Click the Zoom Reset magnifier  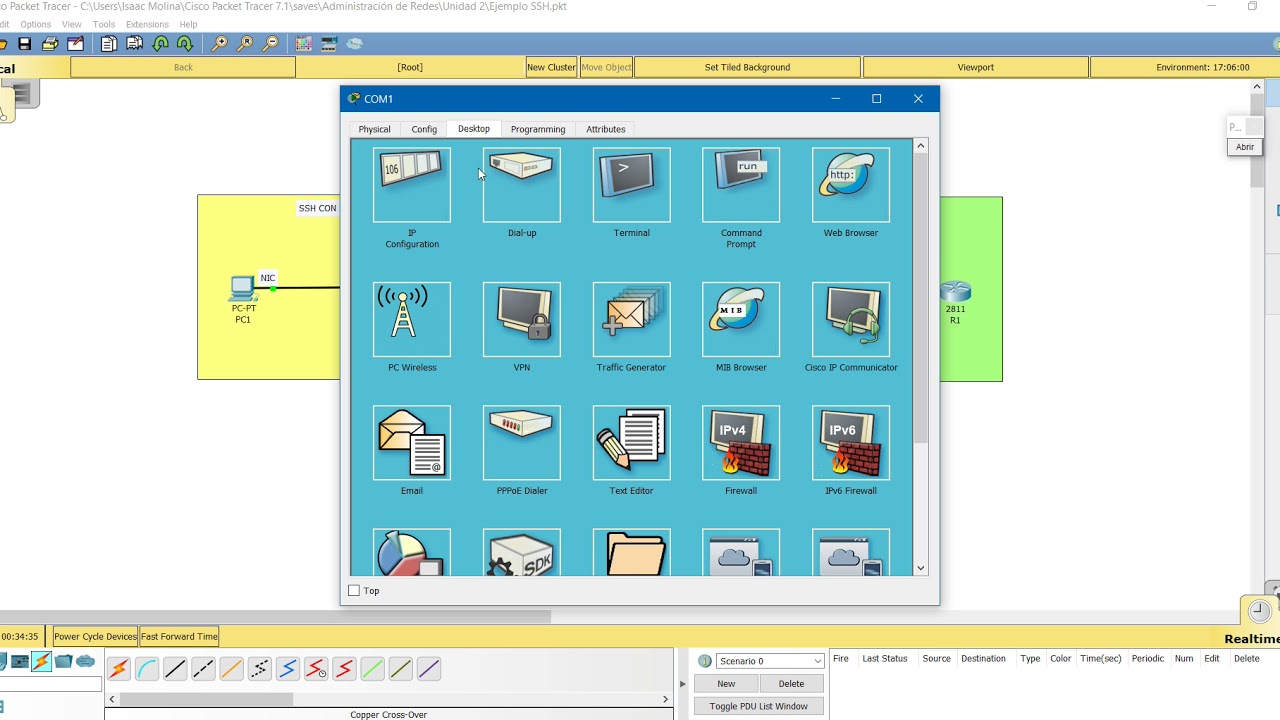point(245,44)
